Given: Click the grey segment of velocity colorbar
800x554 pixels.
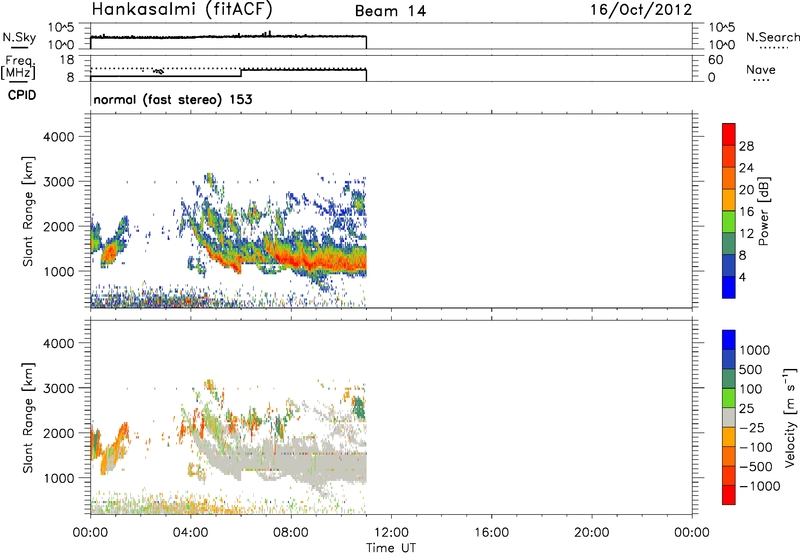Looking at the screenshot, I should click(729, 417).
